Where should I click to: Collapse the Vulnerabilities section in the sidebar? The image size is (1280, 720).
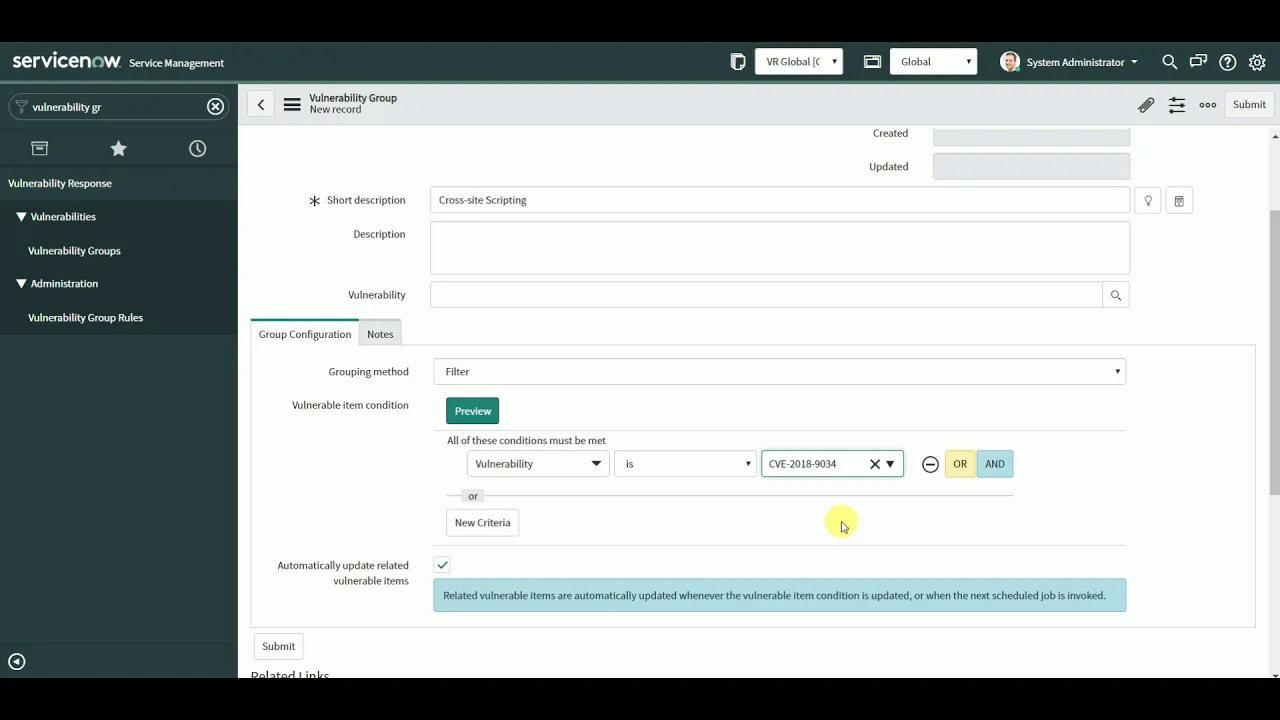[21, 216]
